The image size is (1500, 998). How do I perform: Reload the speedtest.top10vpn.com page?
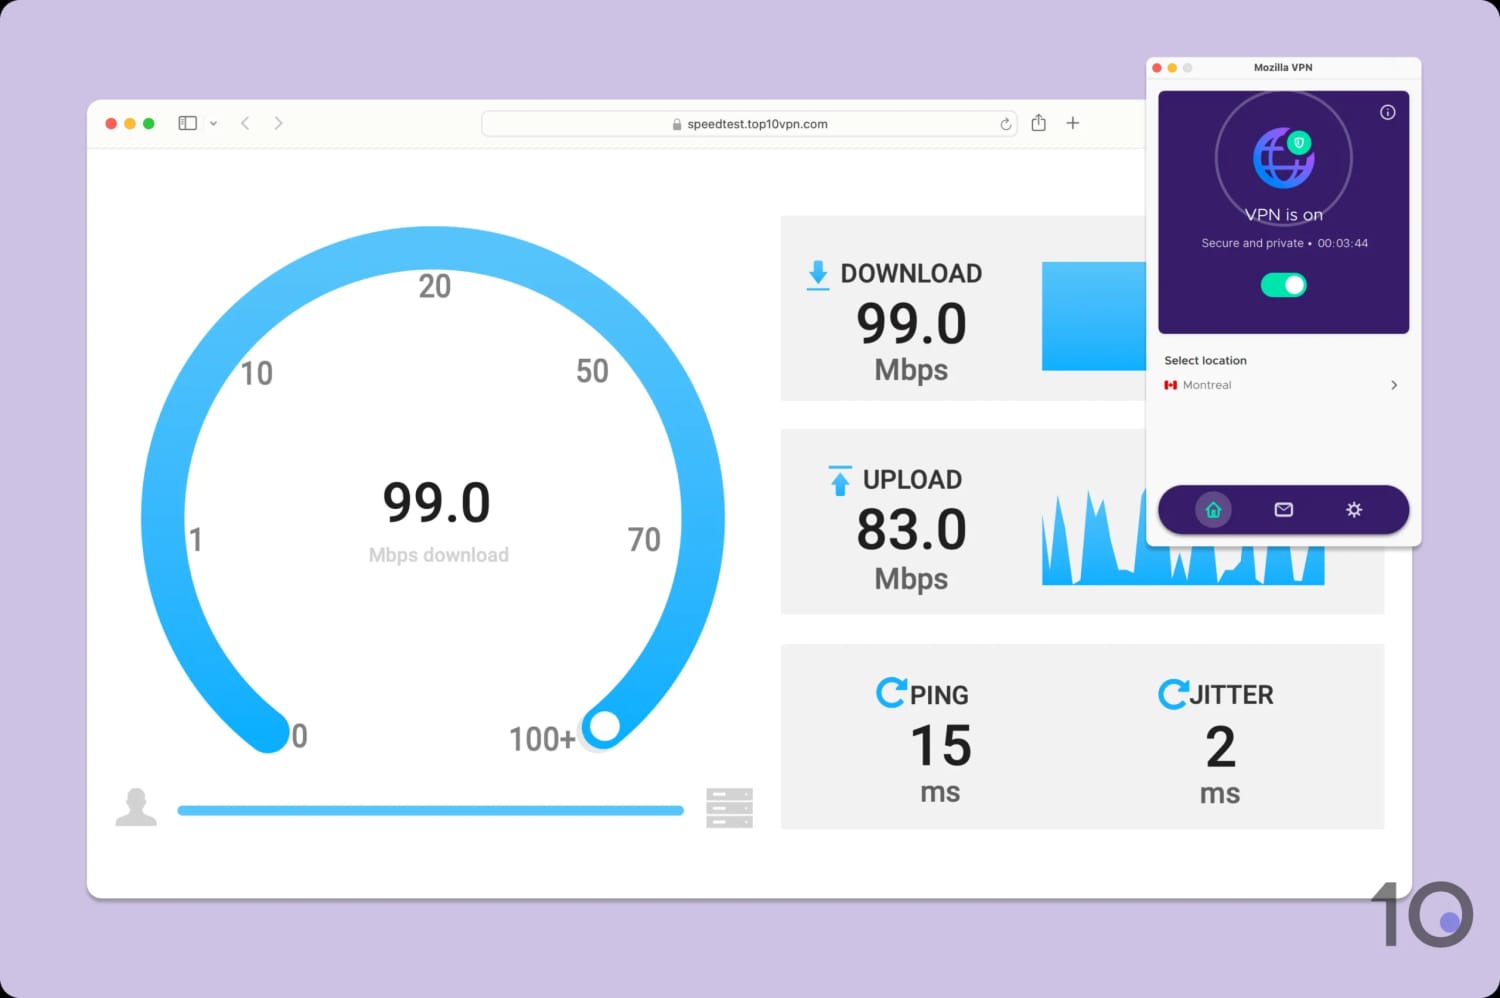1004,123
